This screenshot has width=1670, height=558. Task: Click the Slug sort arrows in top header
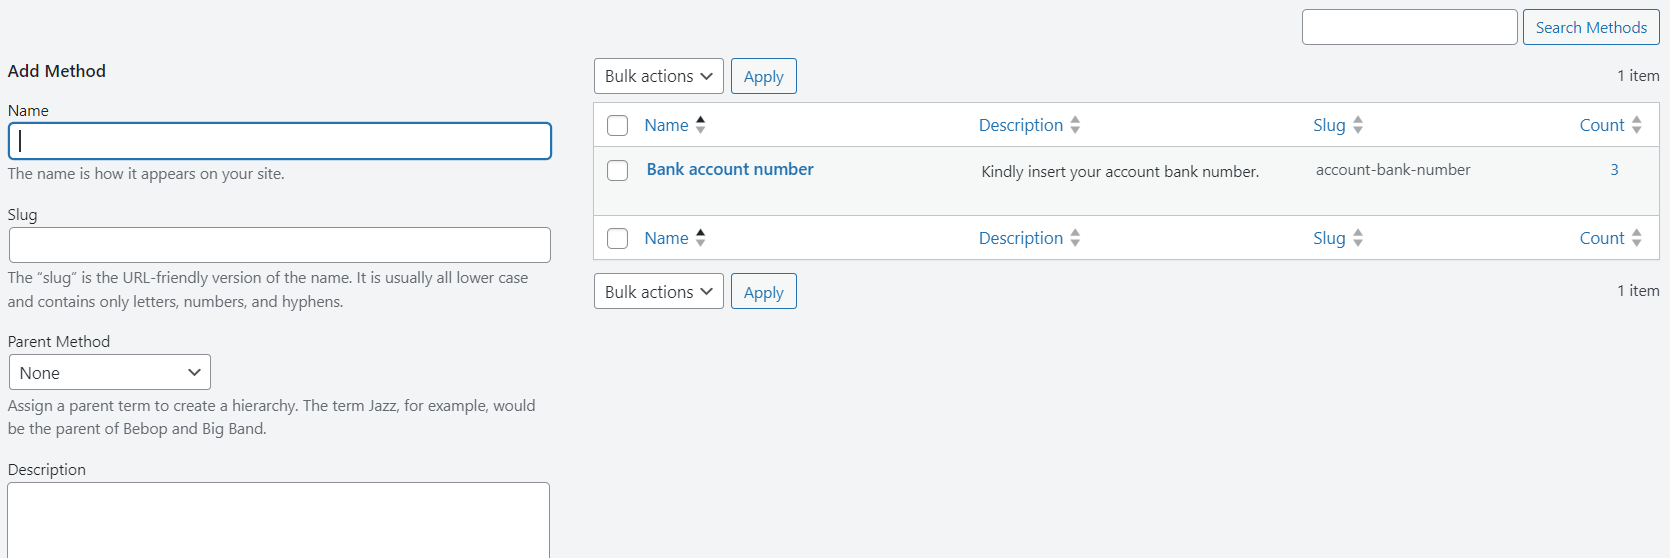[x=1358, y=125]
